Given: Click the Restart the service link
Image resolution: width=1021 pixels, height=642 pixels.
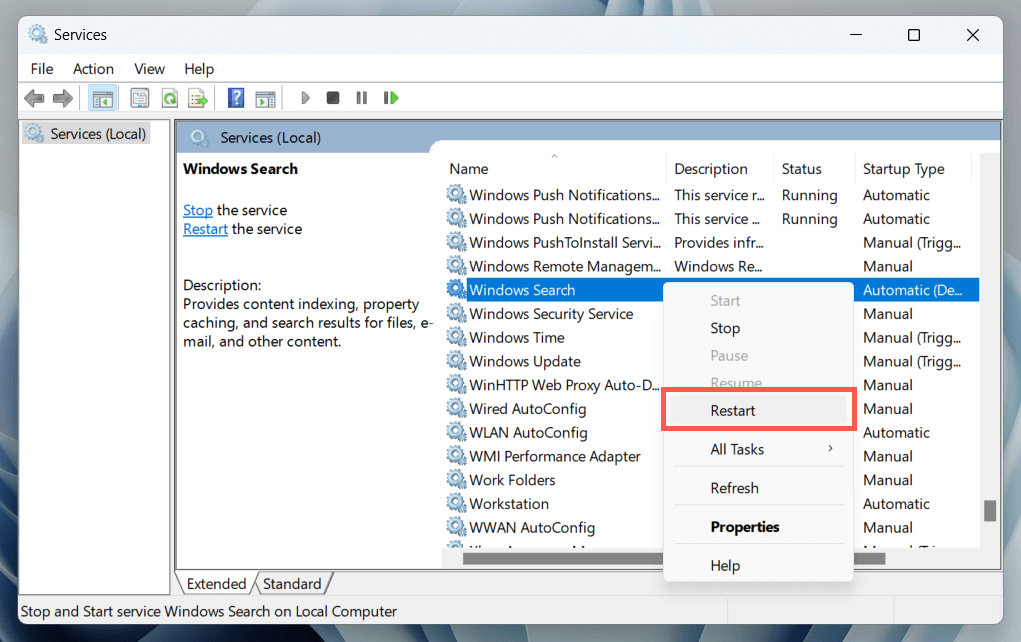Looking at the screenshot, I should coord(205,229).
